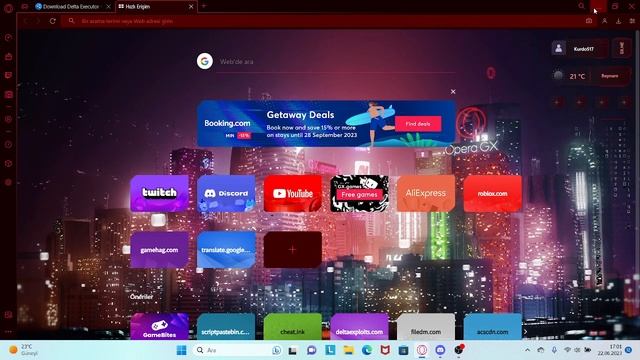This screenshot has width=640, height=360.
Task: Open the Windows Start menu
Action: coord(182,350)
